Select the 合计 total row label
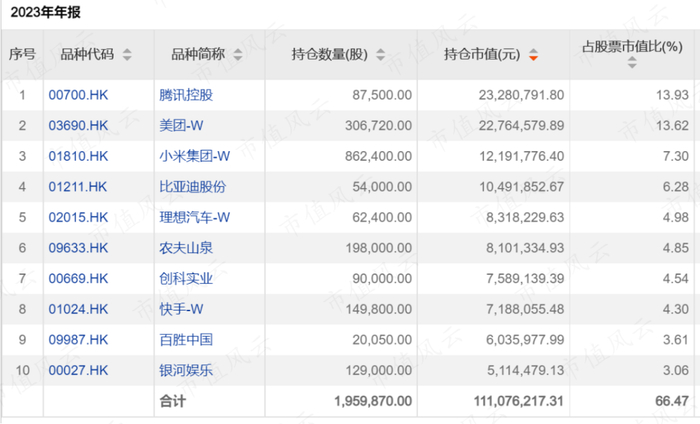The image size is (700, 424). click(x=172, y=401)
